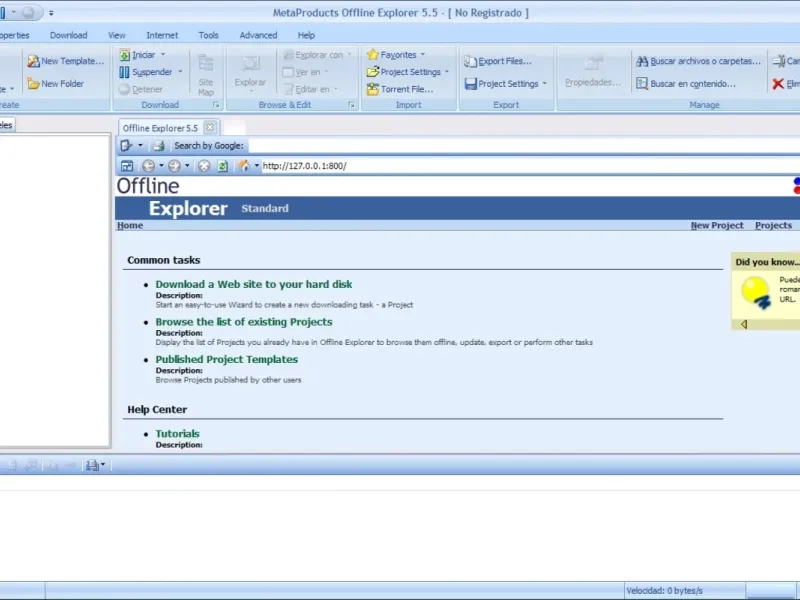Open the Site Map tool

coord(206,74)
